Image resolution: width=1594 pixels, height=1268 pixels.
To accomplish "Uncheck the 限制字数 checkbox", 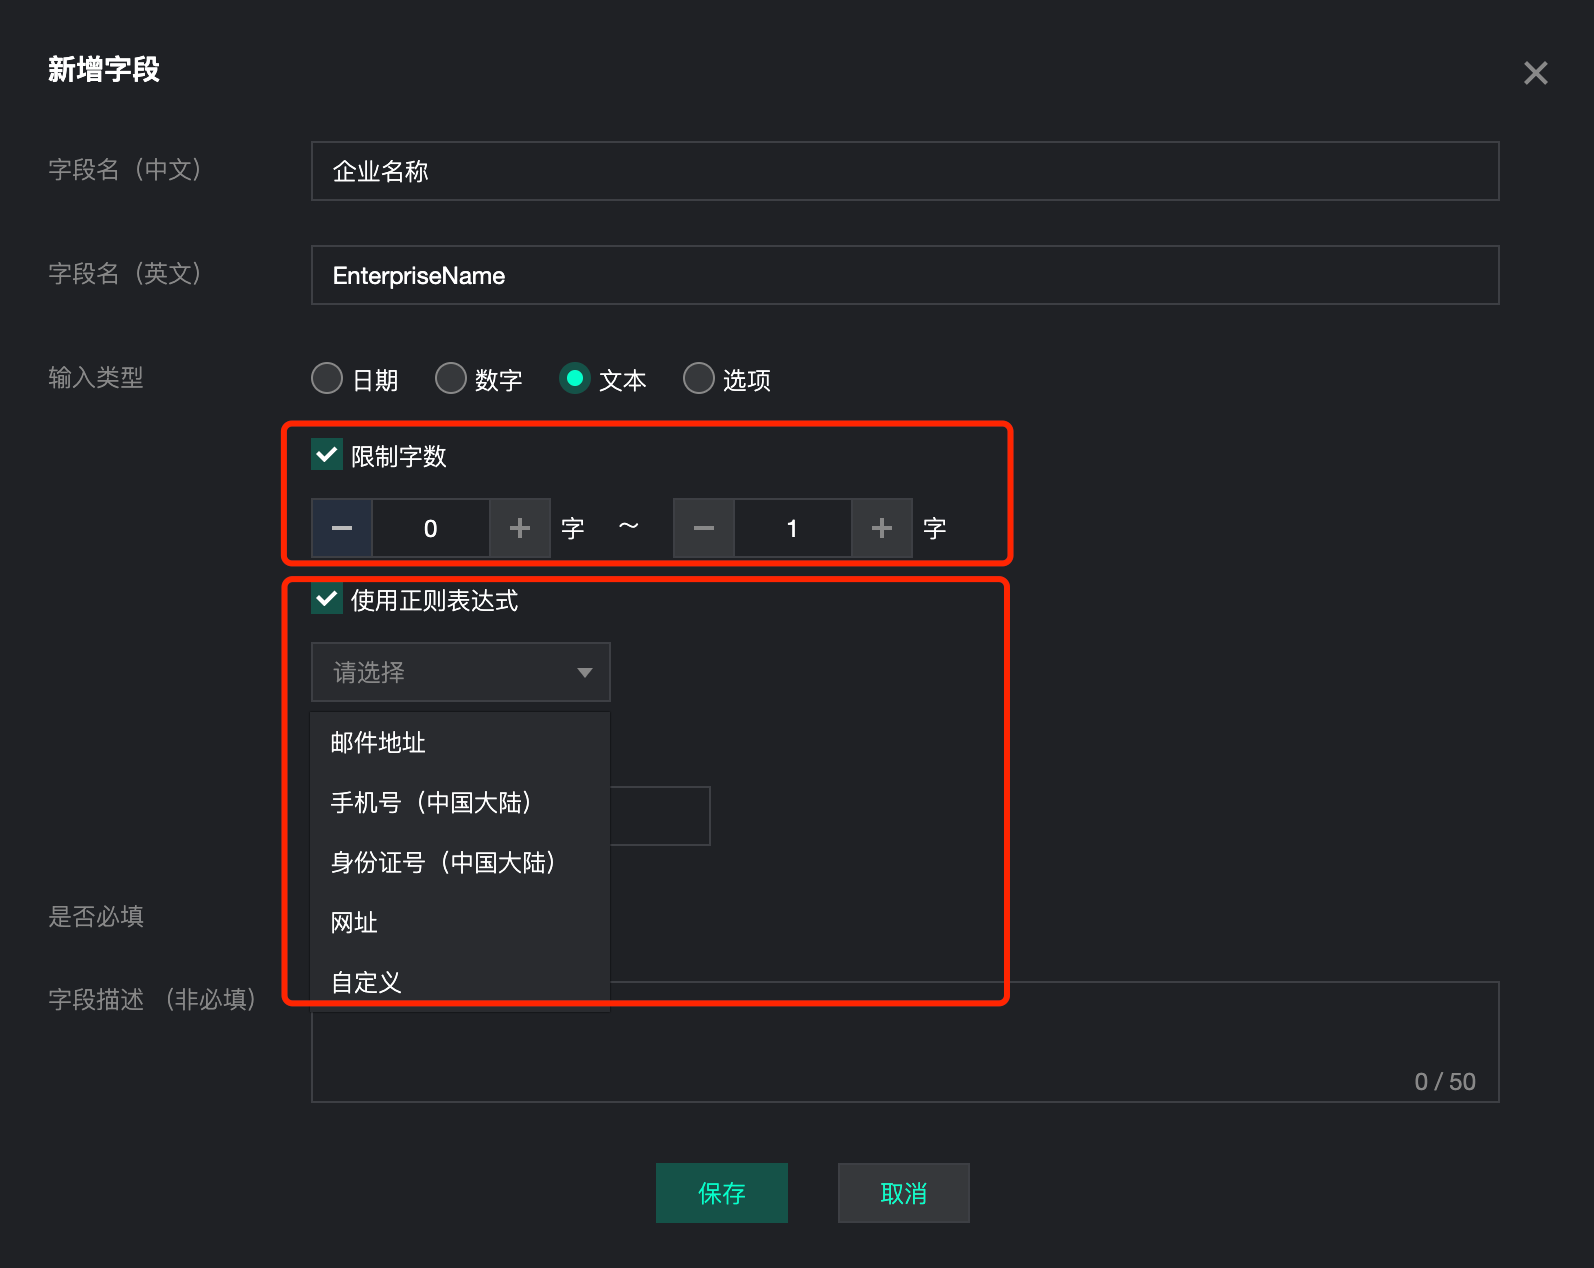I will point(327,455).
